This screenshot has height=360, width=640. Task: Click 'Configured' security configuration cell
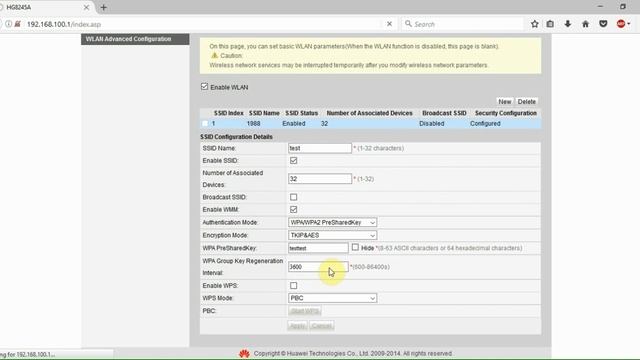pos(485,123)
